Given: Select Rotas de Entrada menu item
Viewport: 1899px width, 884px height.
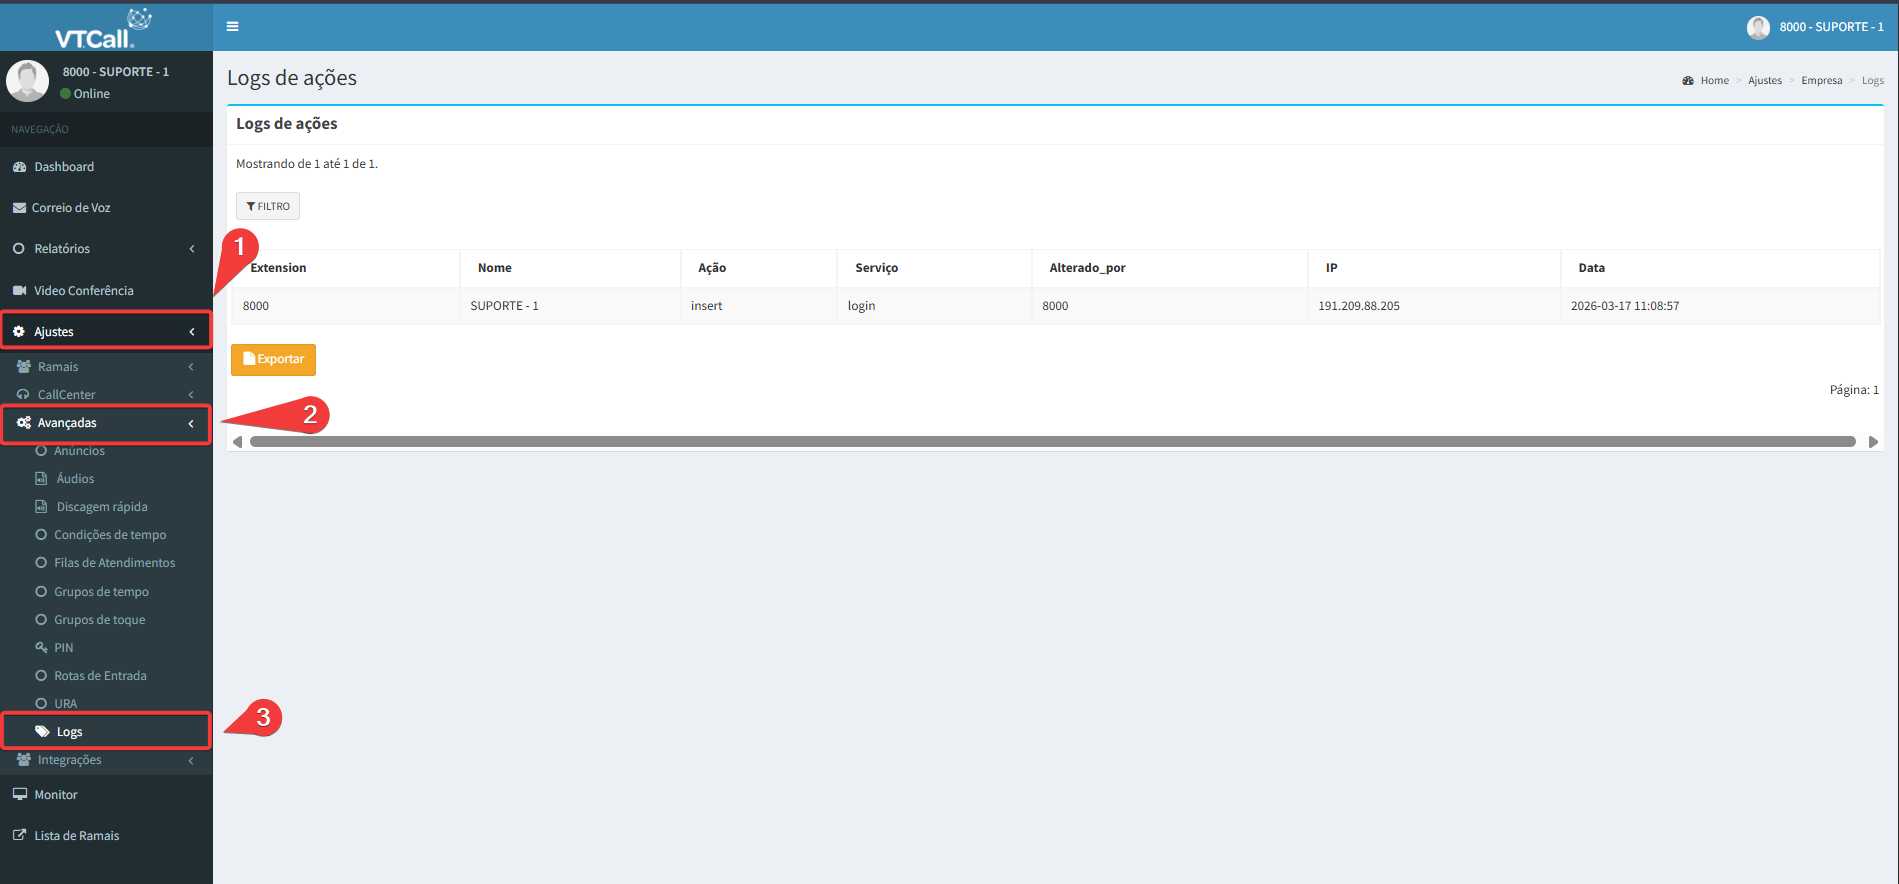Looking at the screenshot, I should pos(100,676).
